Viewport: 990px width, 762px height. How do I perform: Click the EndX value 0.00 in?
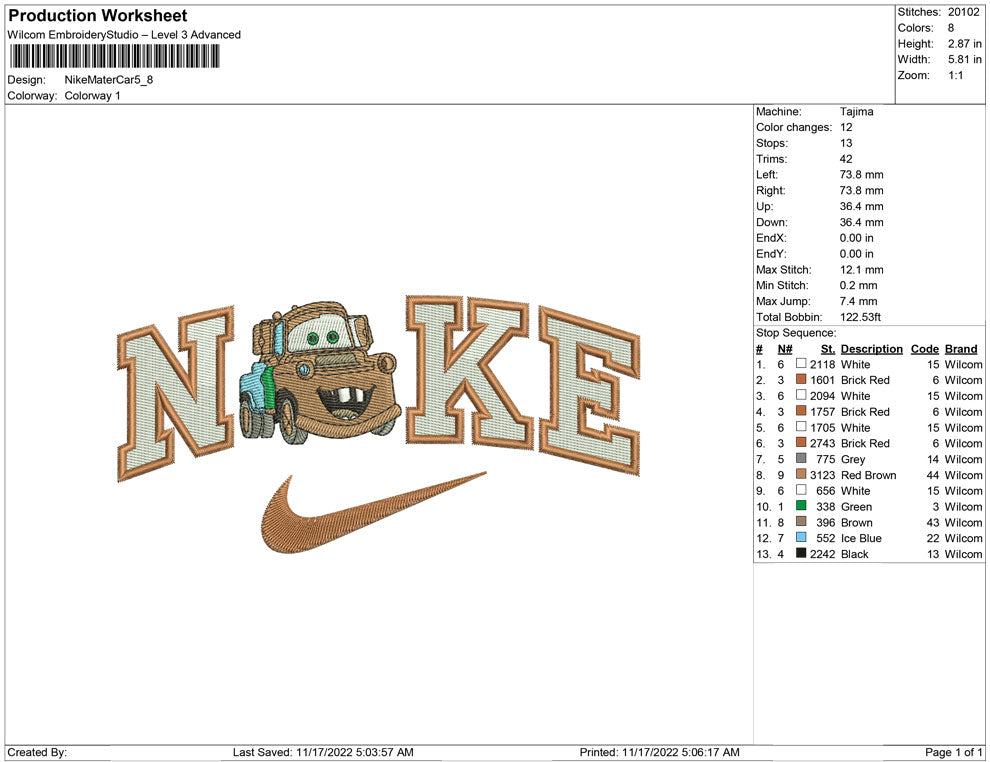pyautogui.click(x=856, y=238)
